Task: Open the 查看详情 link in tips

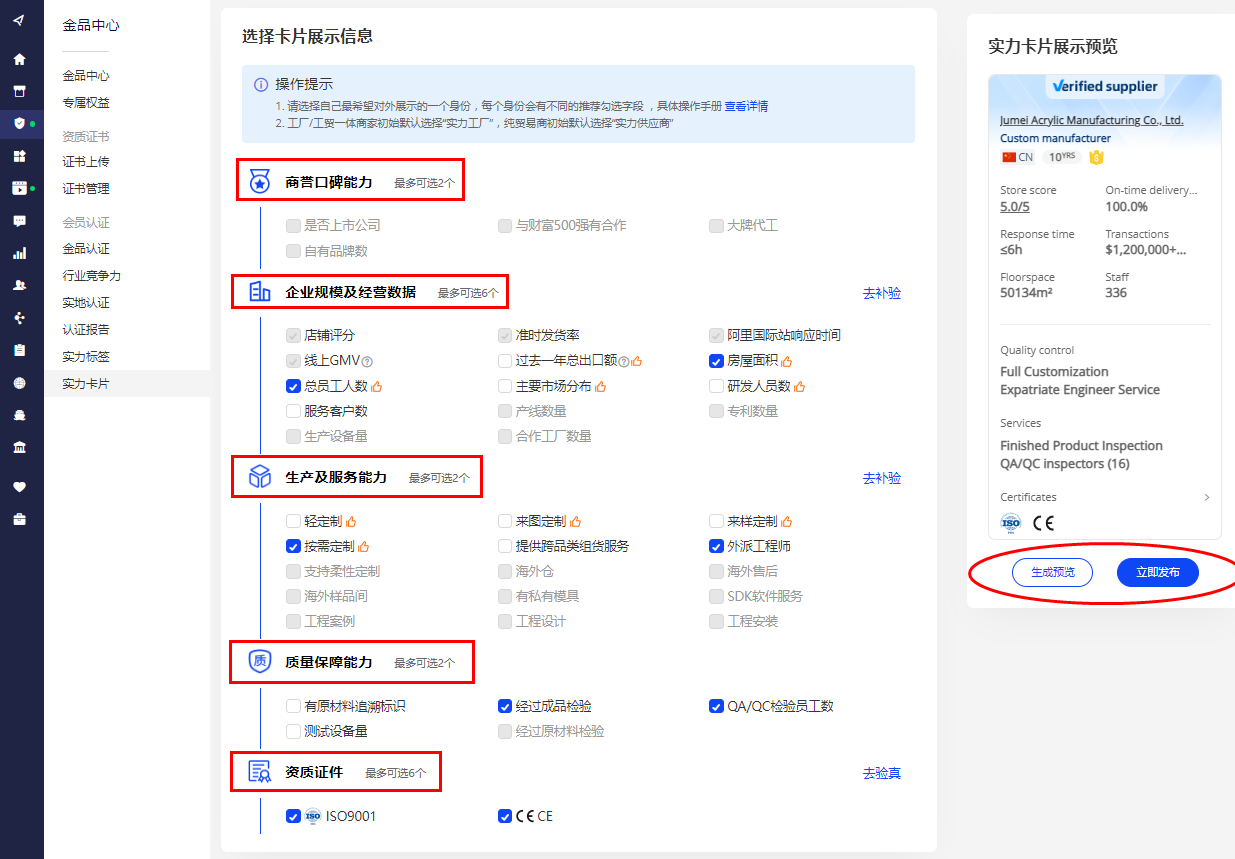Action: coord(746,106)
